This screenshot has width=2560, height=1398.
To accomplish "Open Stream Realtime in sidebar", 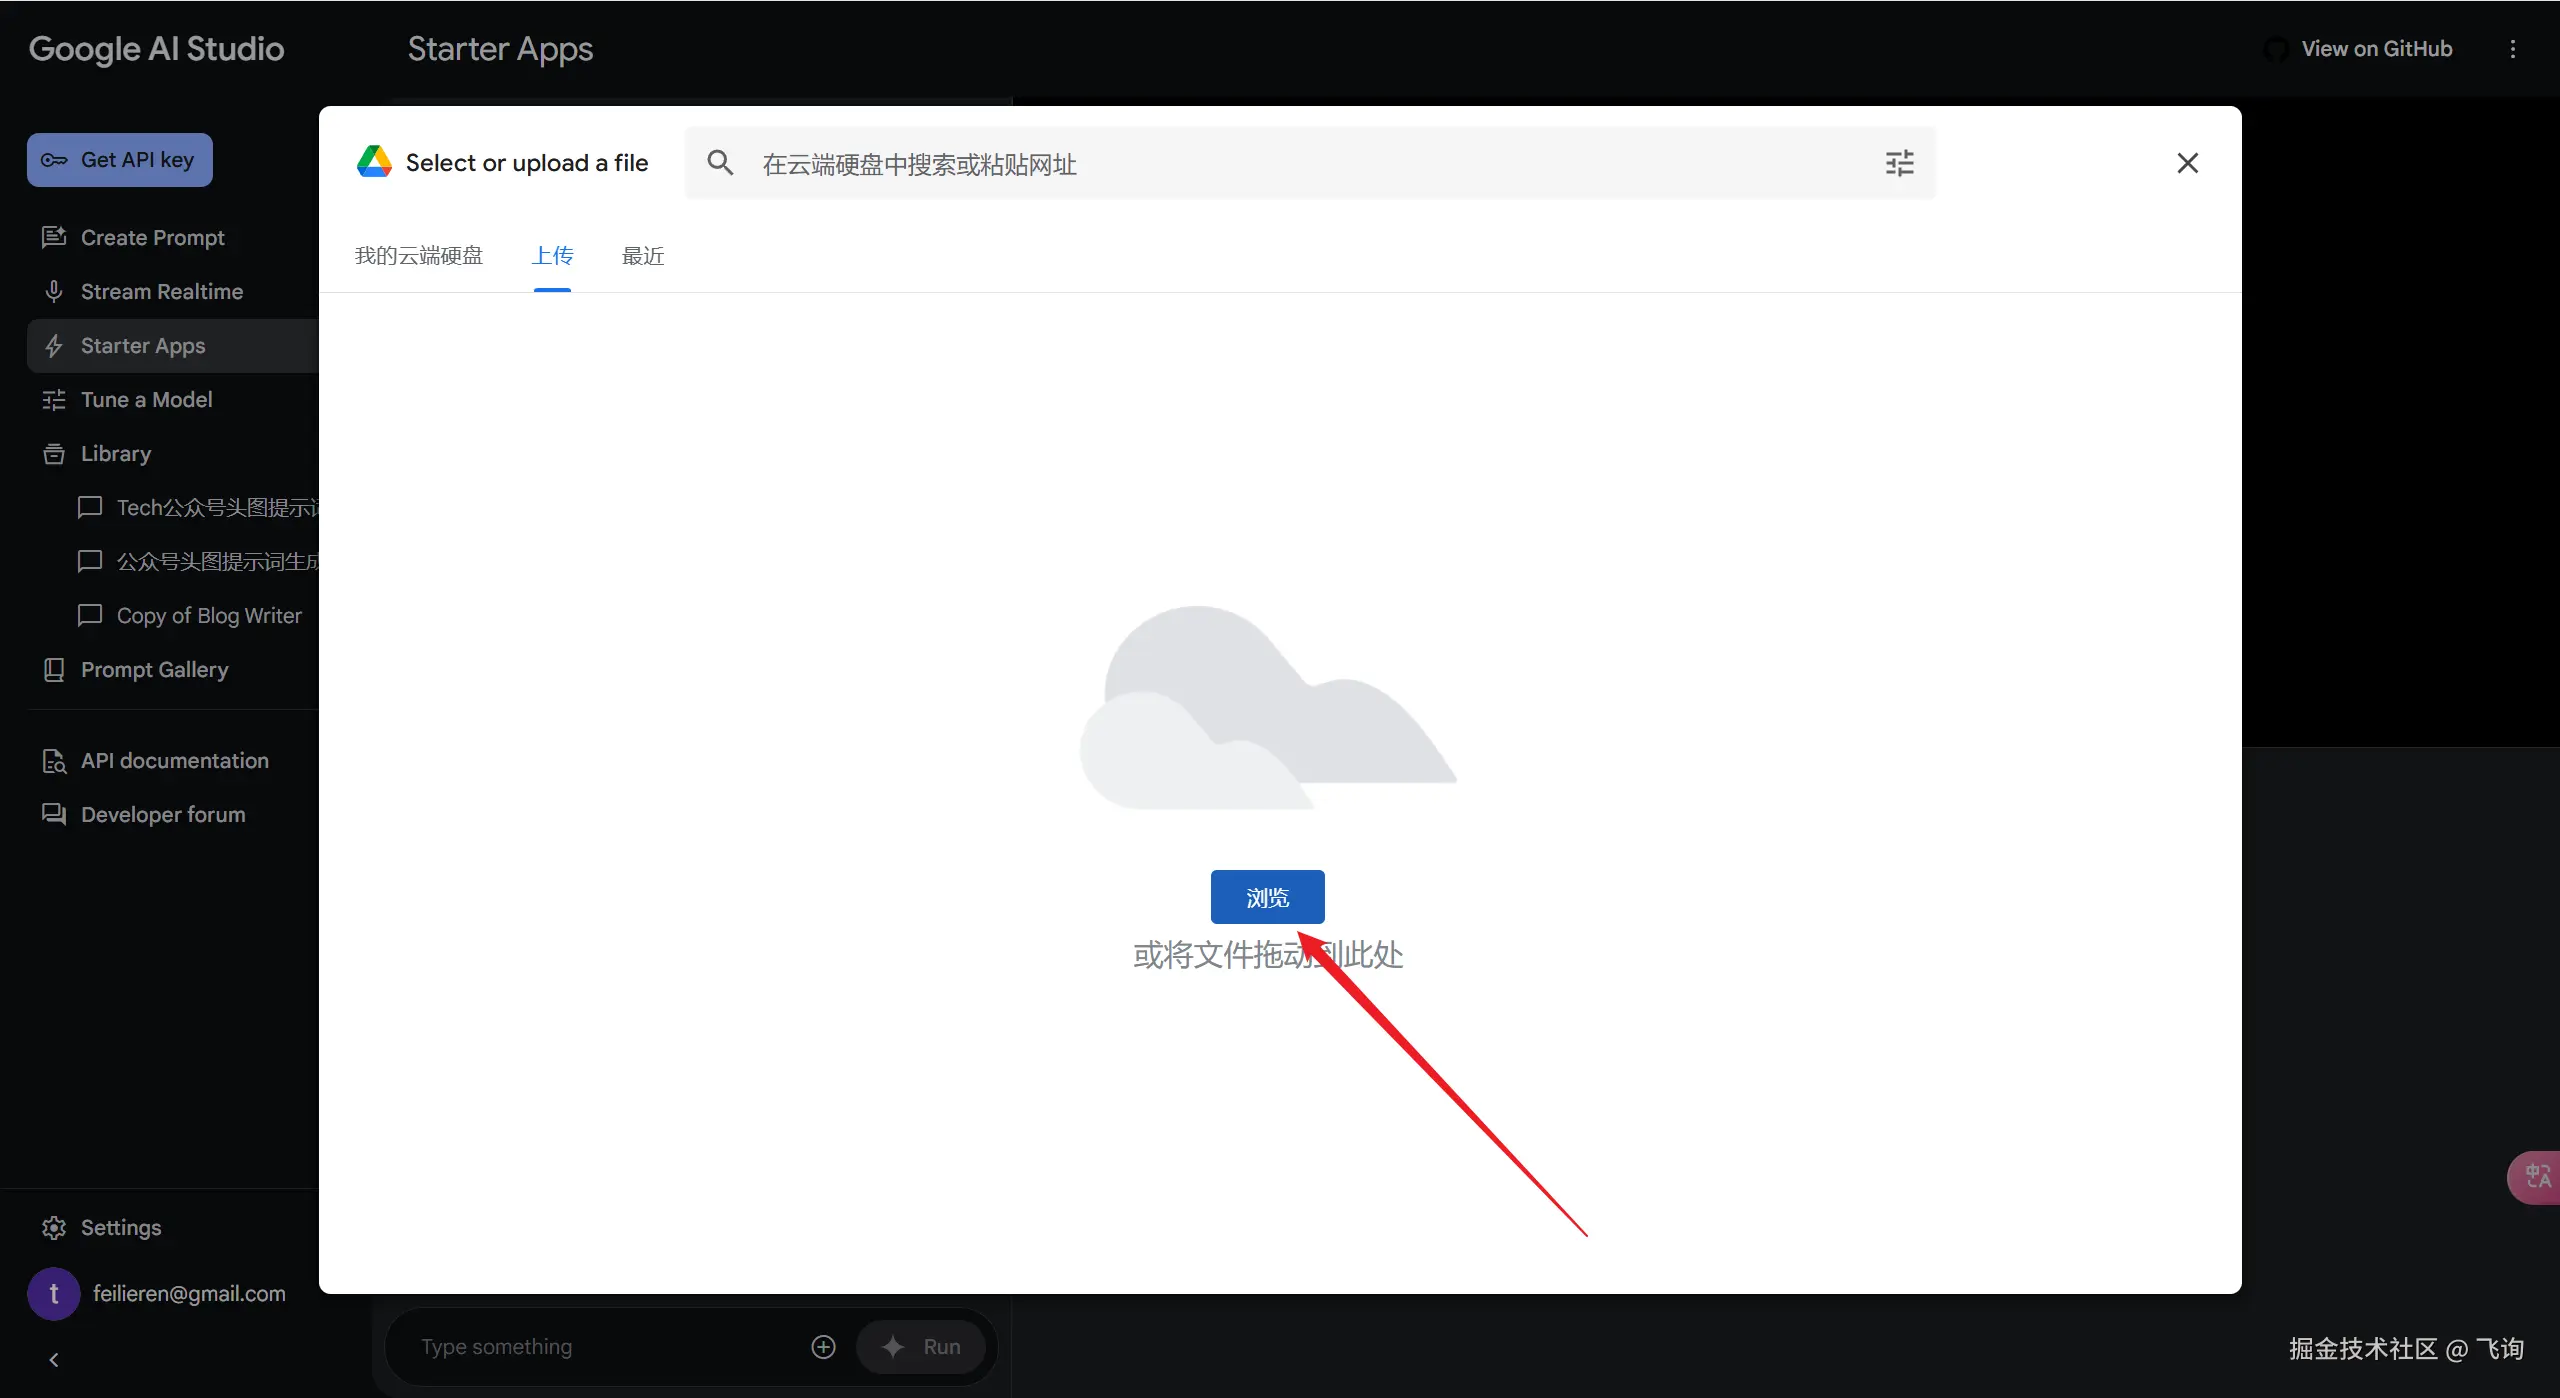I will pos(161,292).
